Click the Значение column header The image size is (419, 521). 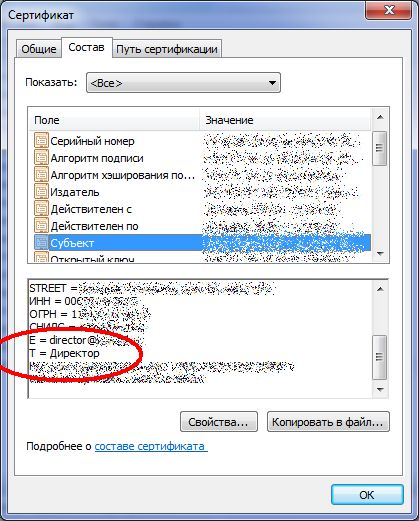[x=285, y=120]
